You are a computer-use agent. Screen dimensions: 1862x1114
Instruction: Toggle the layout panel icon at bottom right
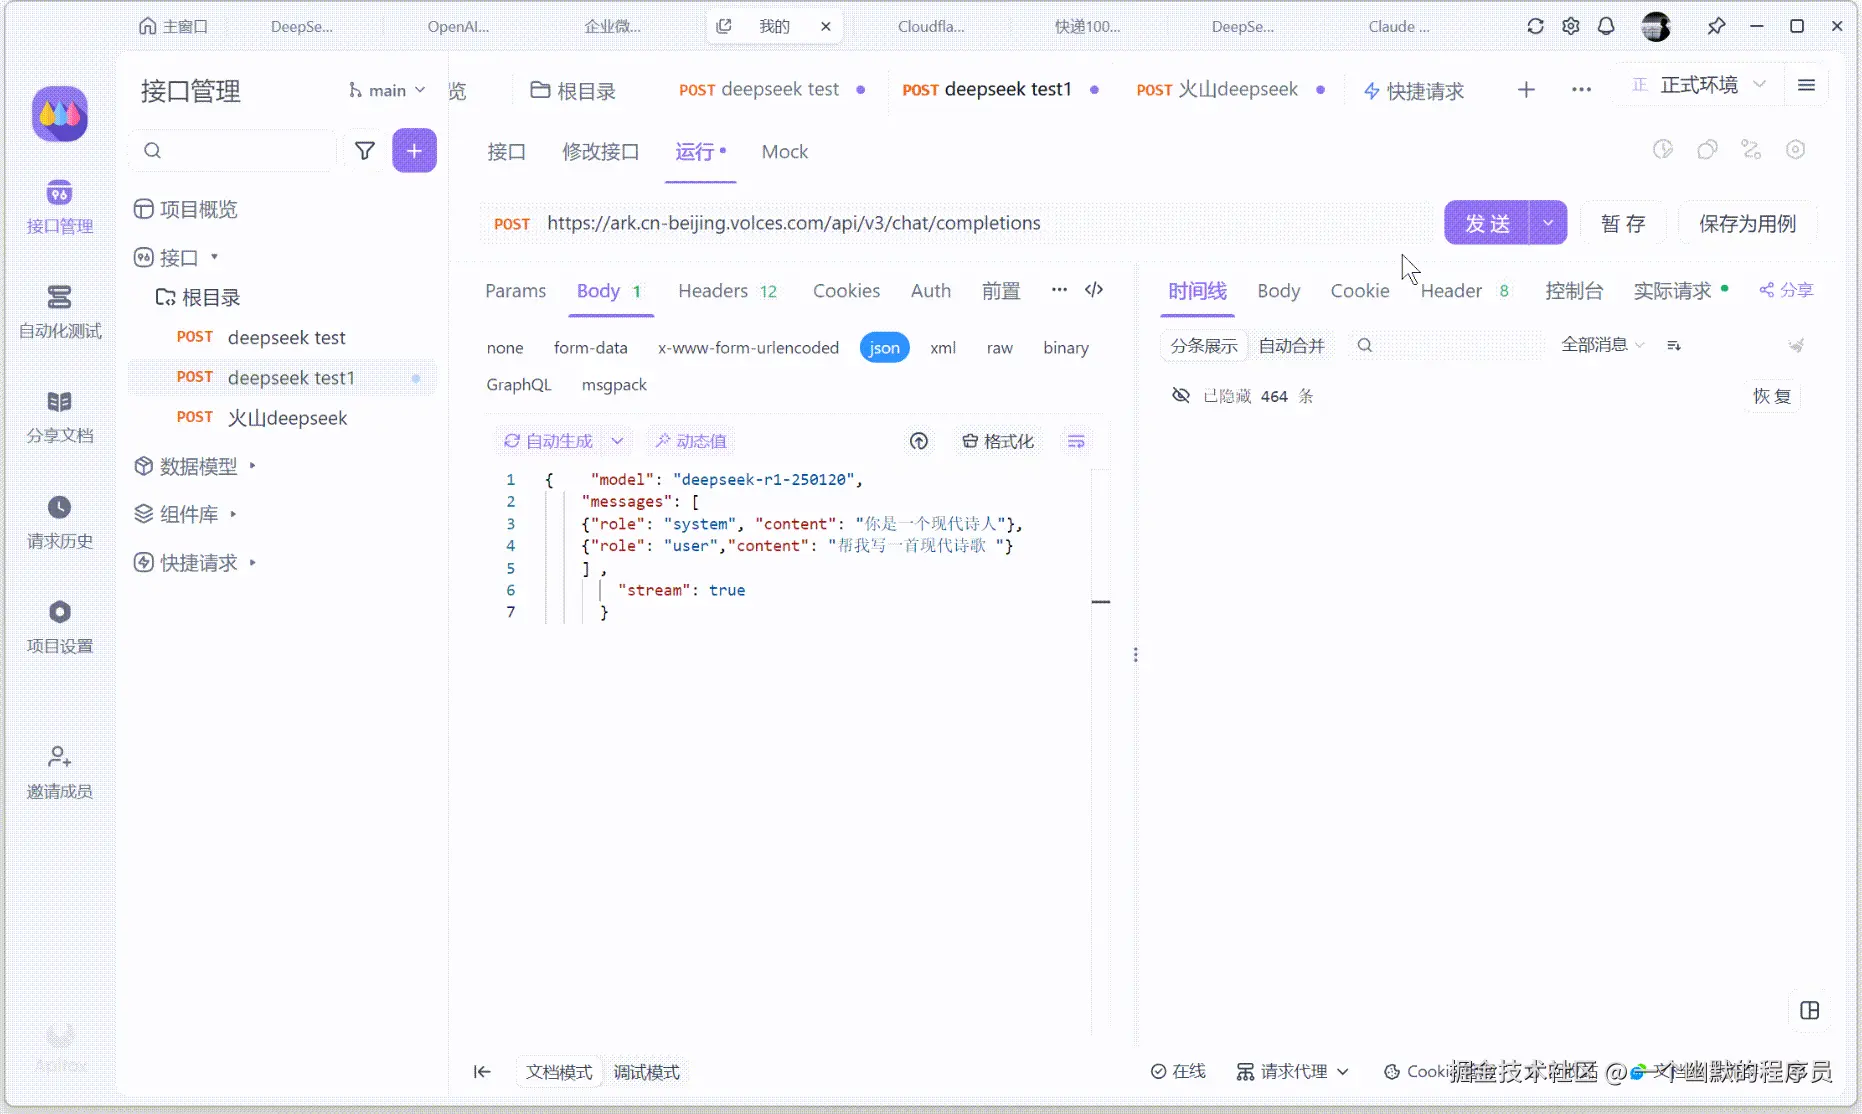pyautogui.click(x=1810, y=1010)
